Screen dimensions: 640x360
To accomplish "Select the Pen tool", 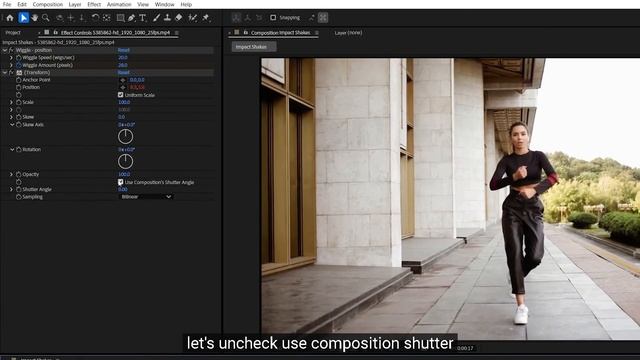I will 131,18.
